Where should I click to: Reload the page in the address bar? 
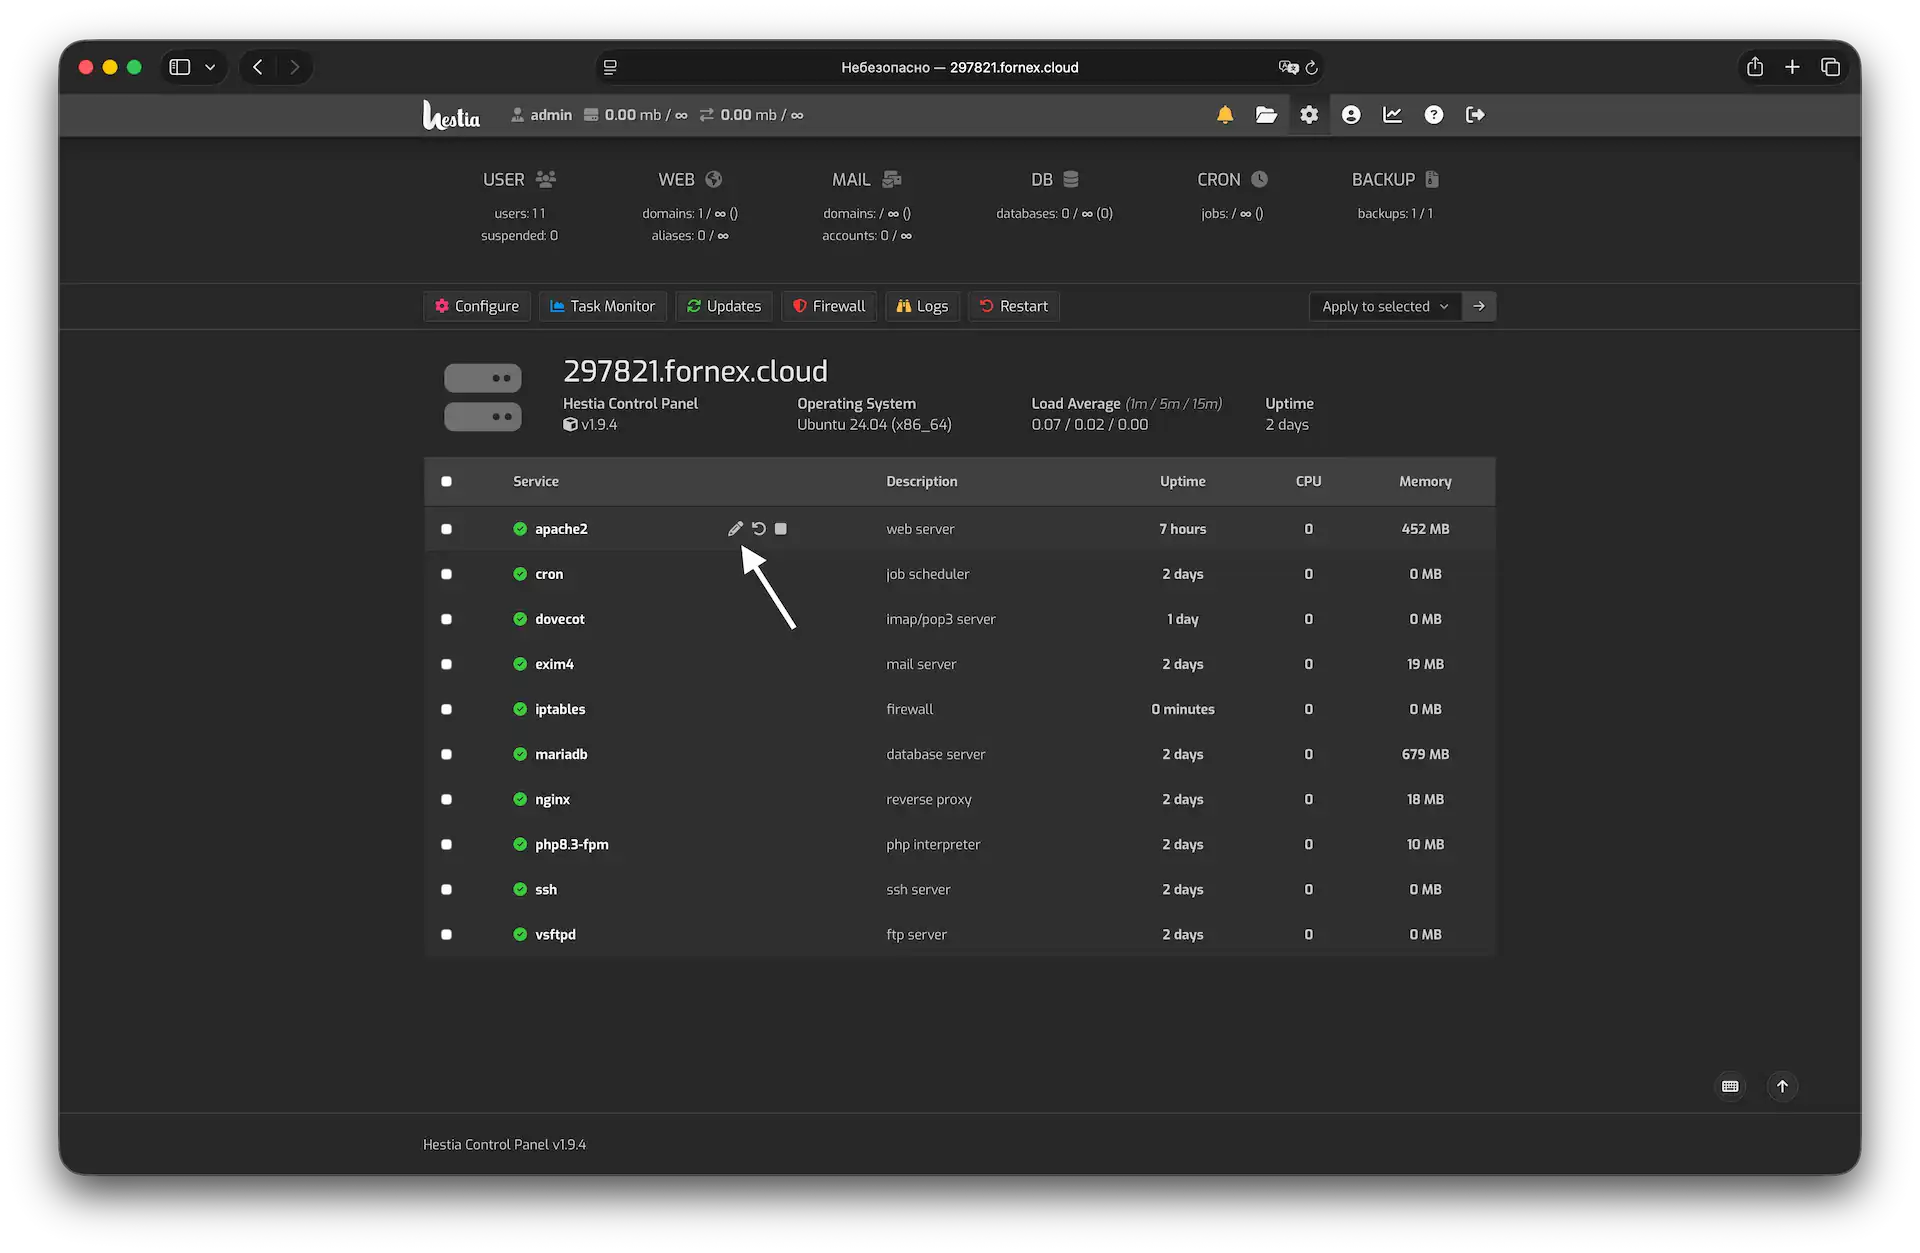pos(1311,67)
